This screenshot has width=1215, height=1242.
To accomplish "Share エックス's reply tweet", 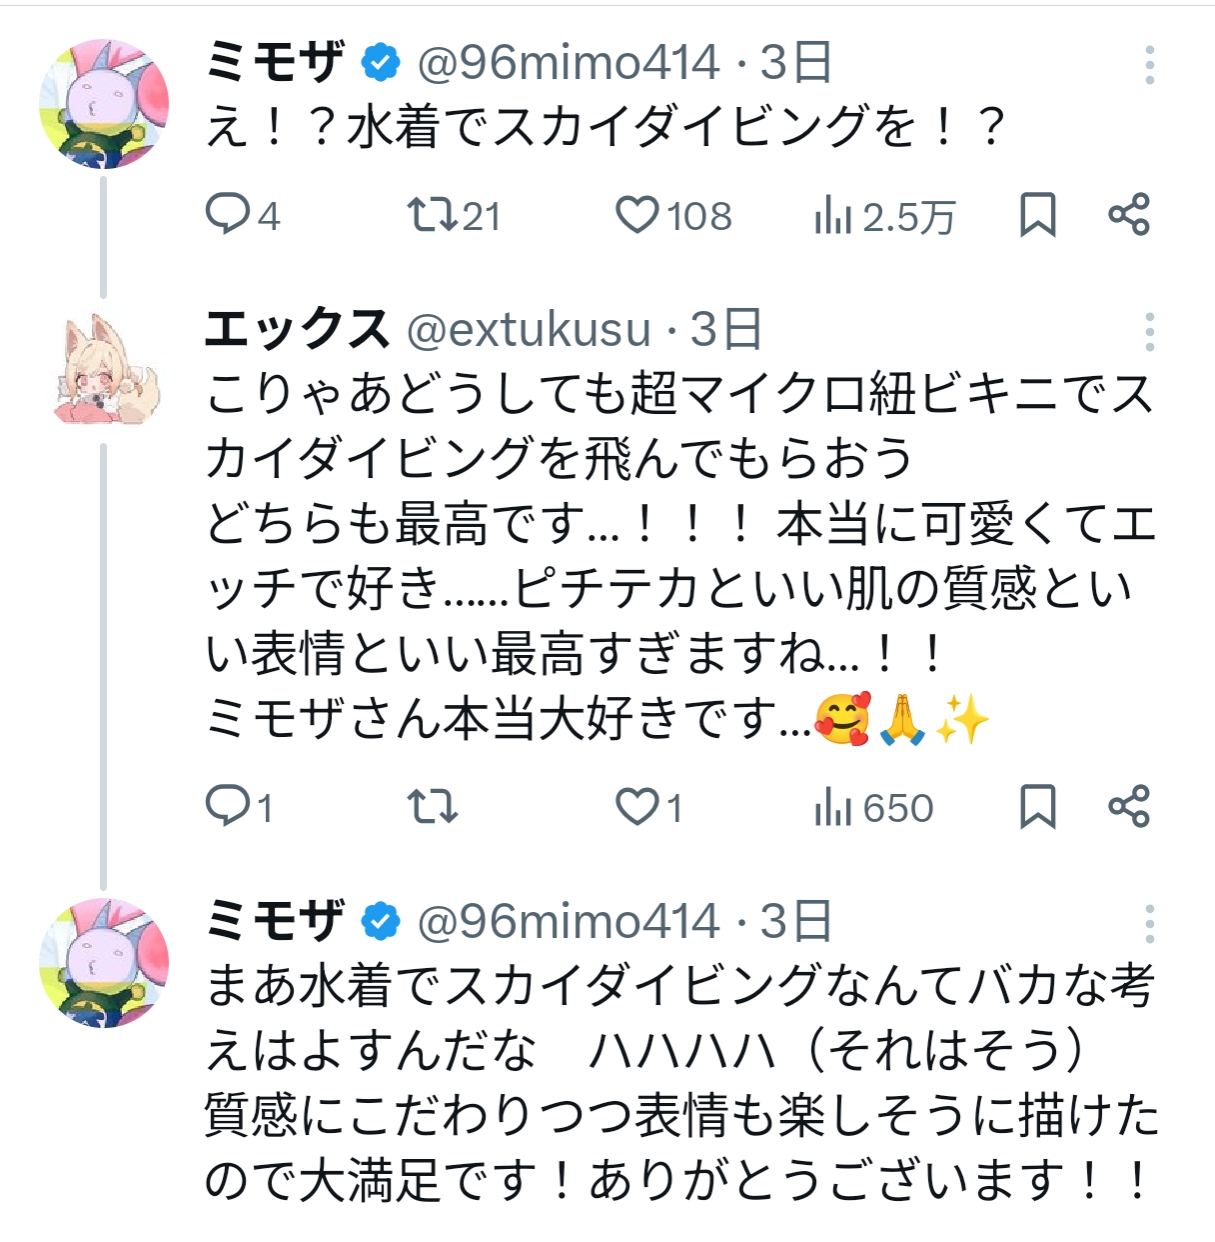I will (1129, 806).
